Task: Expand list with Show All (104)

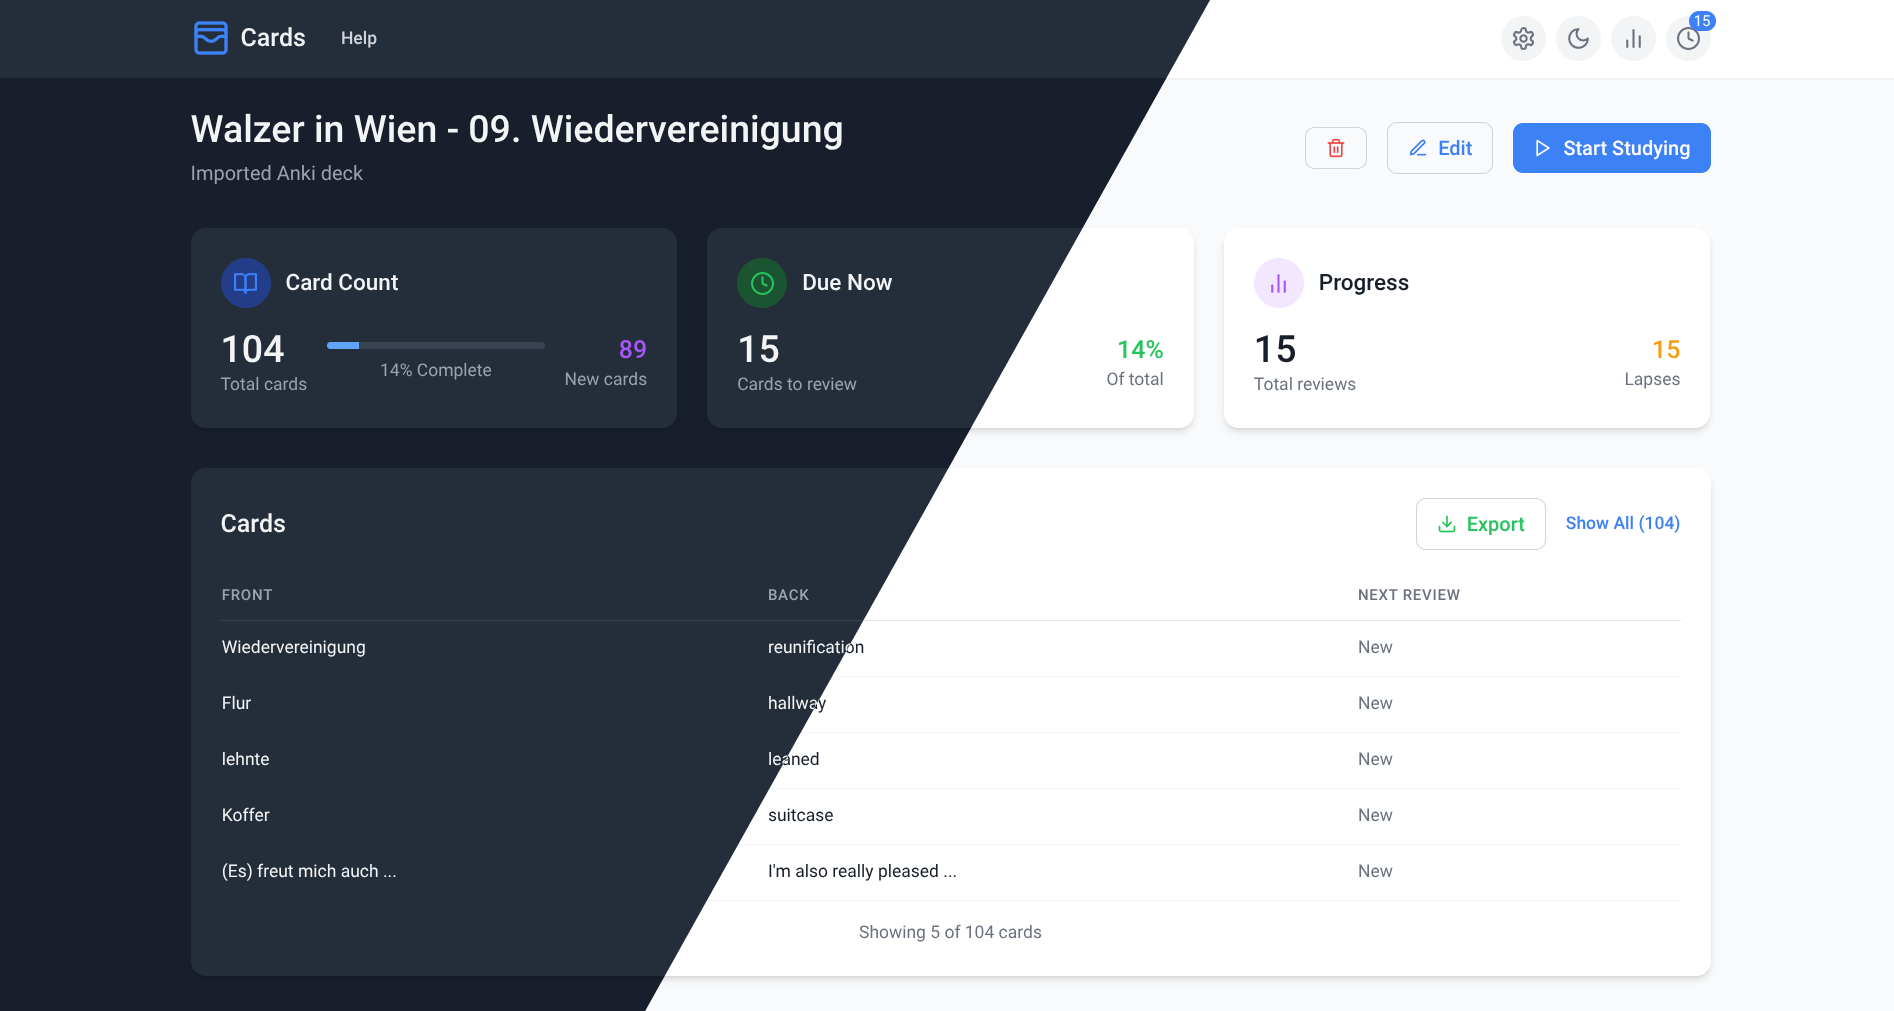Action: 1622,523
